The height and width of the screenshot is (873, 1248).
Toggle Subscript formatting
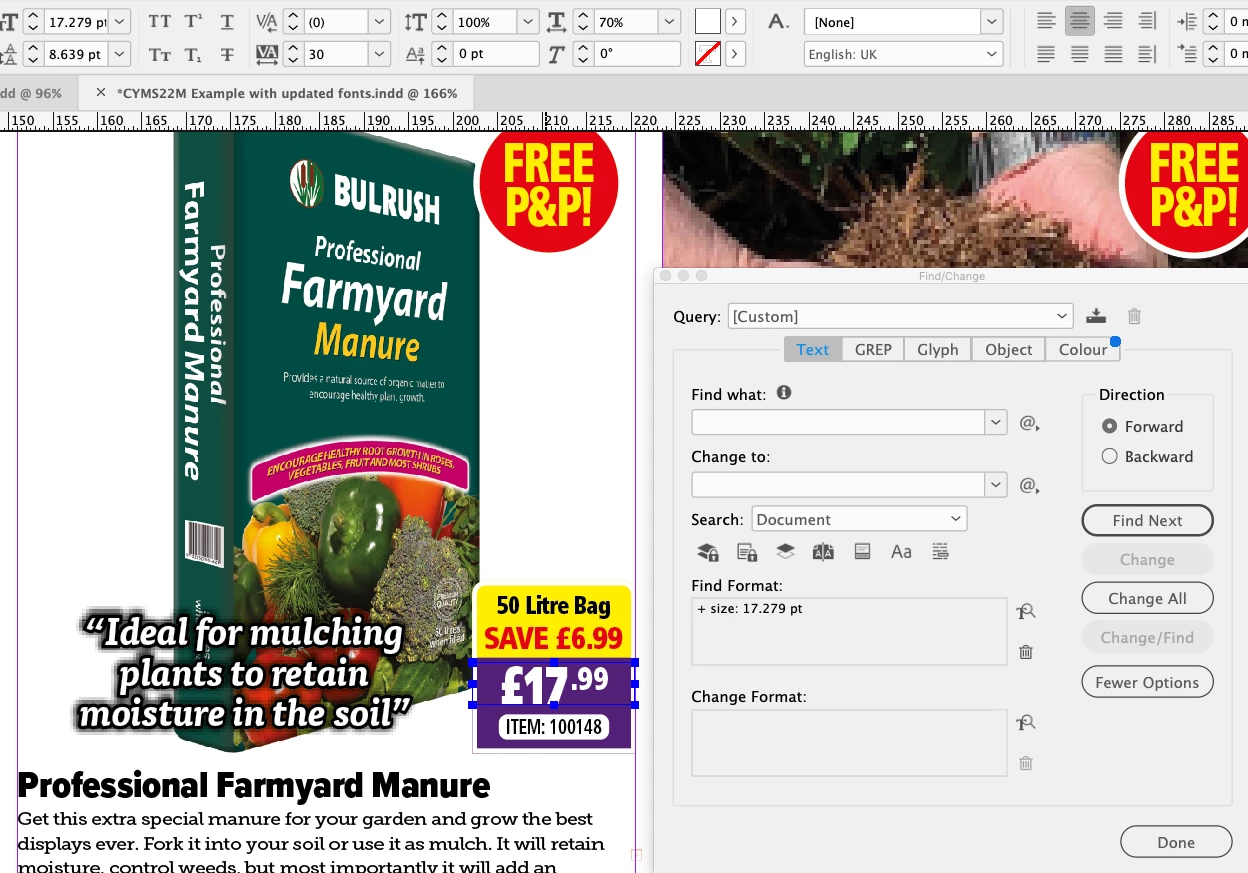pyautogui.click(x=193, y=55)
